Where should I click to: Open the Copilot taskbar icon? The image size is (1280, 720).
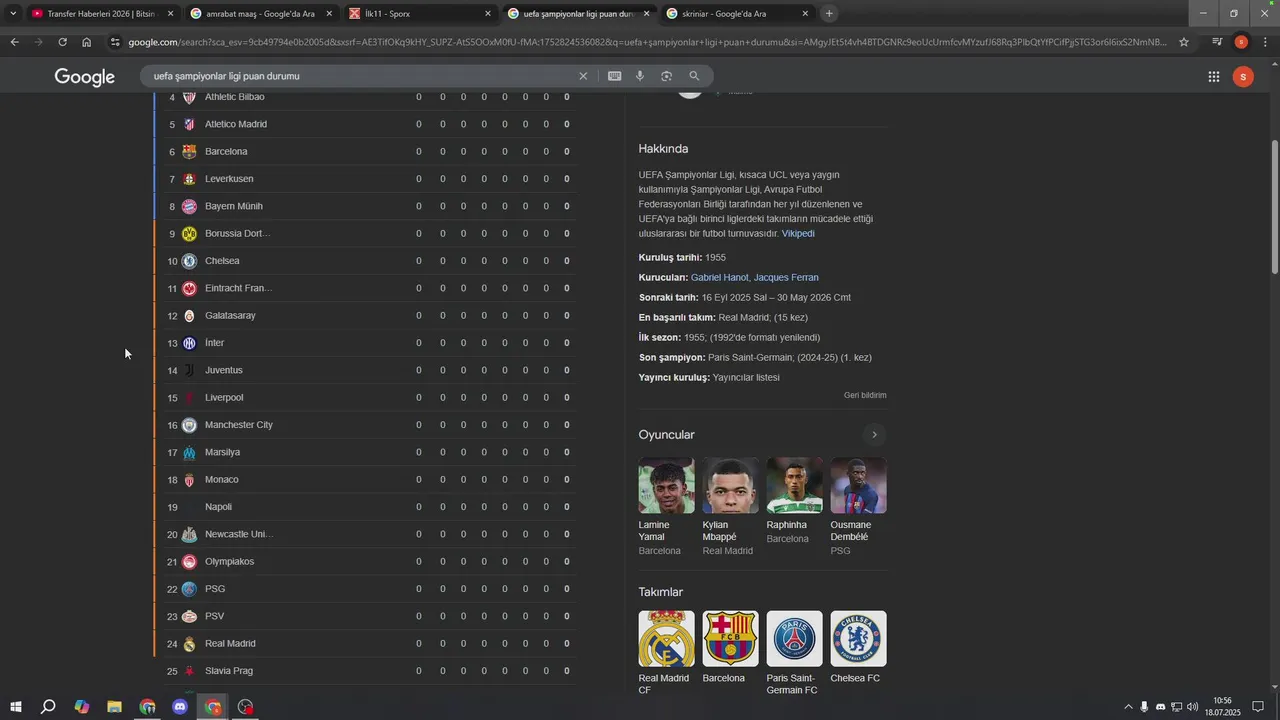tap(82, 707)
